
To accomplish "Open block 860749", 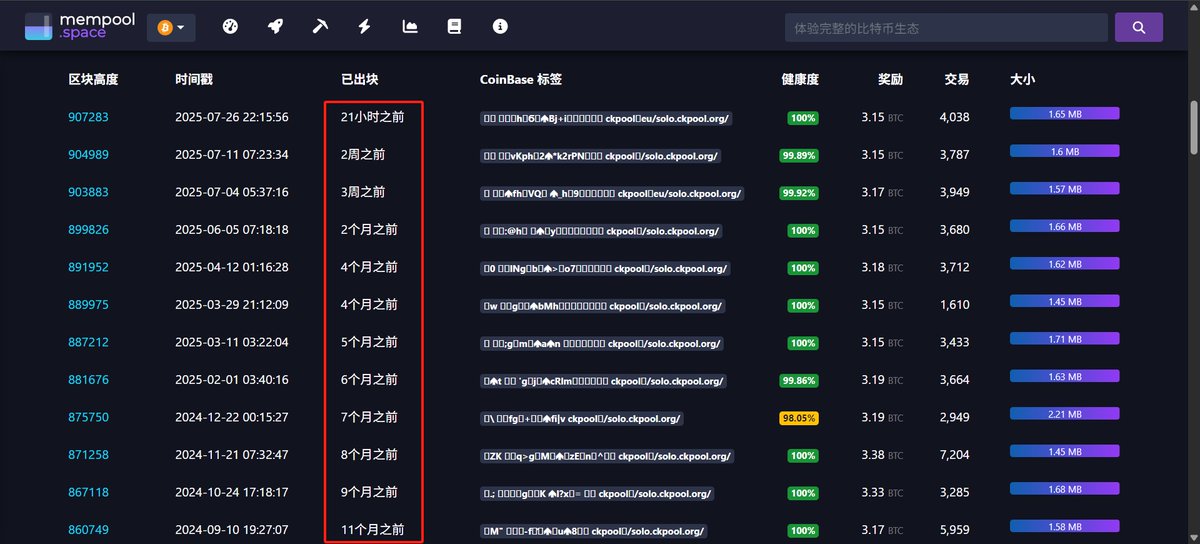I will point(88,530).
